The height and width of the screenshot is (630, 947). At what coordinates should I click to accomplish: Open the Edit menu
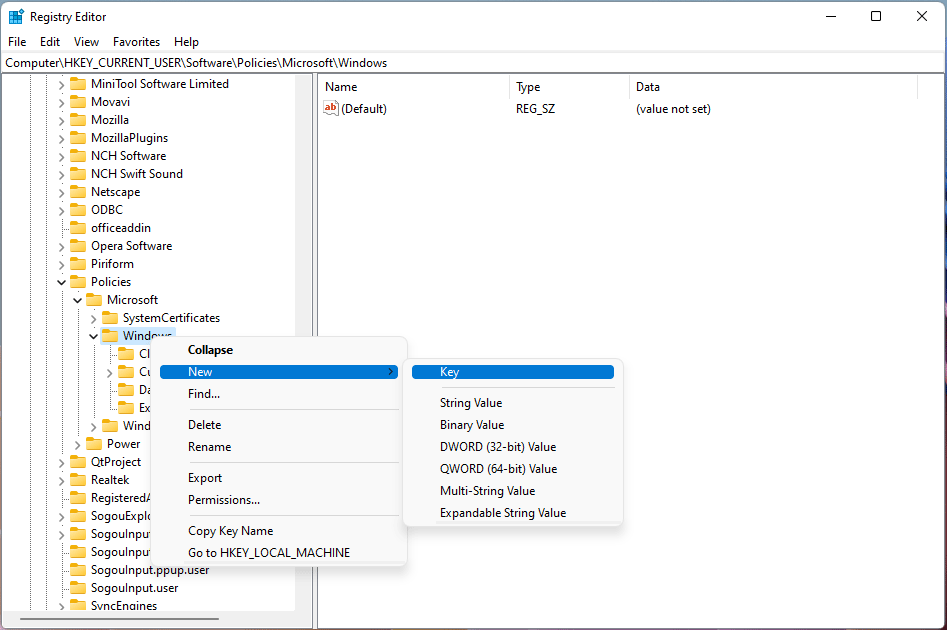pos(50,42)
